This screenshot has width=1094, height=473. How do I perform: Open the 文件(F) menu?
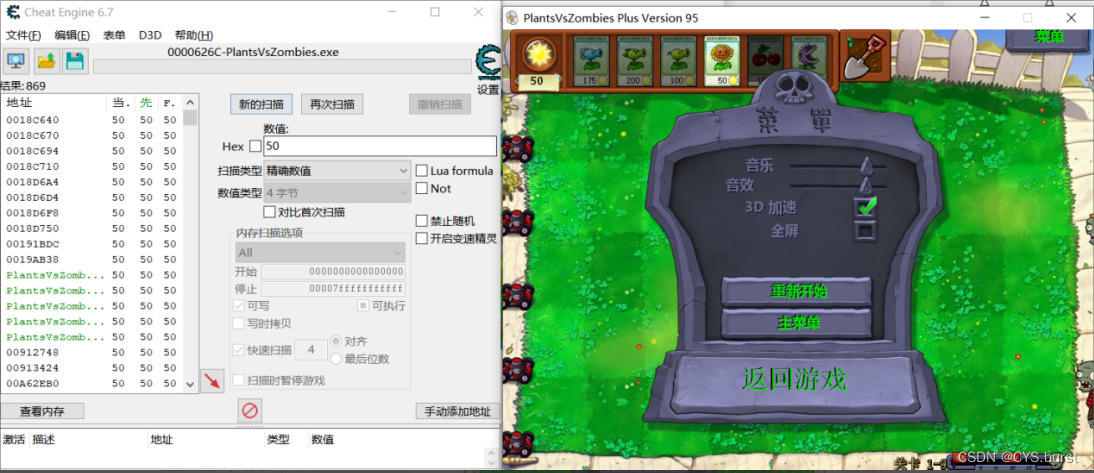click(x=23, y=36)
